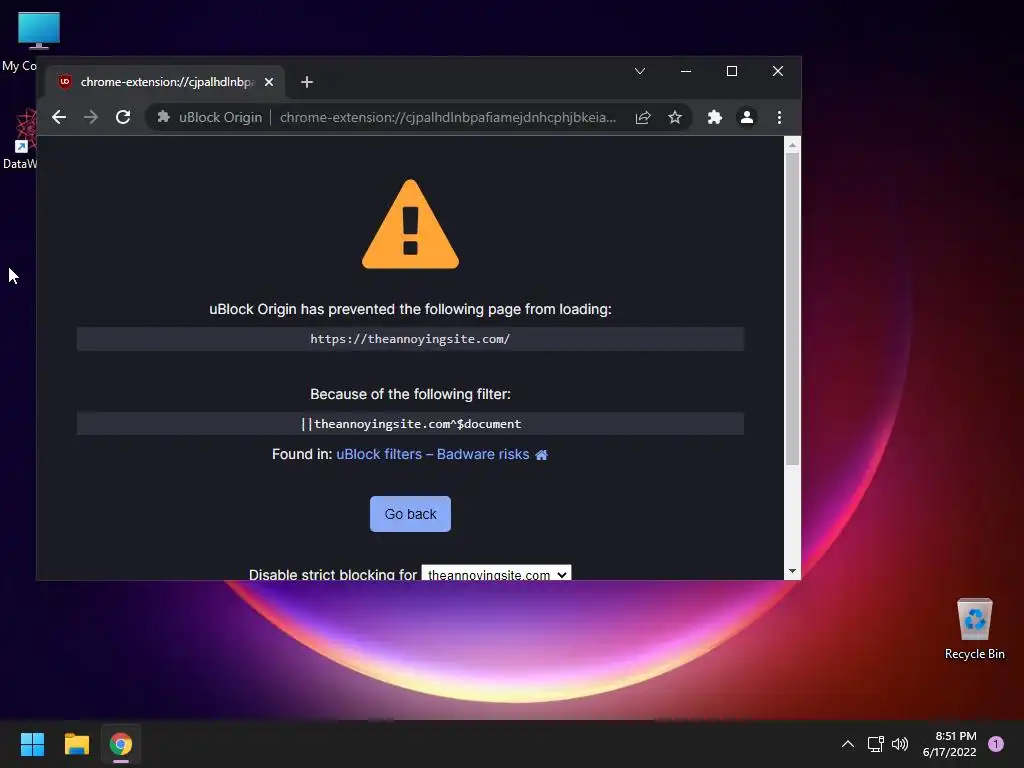1024x768 pixels.
Task: Click the filter text ||theannoyingsite.com^$document
Action: [x=411, y=424]
